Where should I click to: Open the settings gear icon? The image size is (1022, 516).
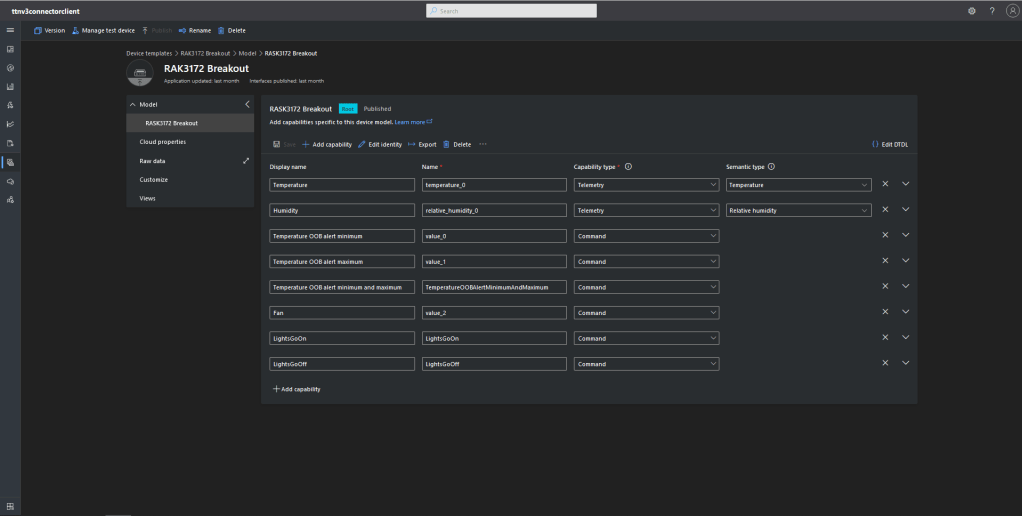coord(972,11)
